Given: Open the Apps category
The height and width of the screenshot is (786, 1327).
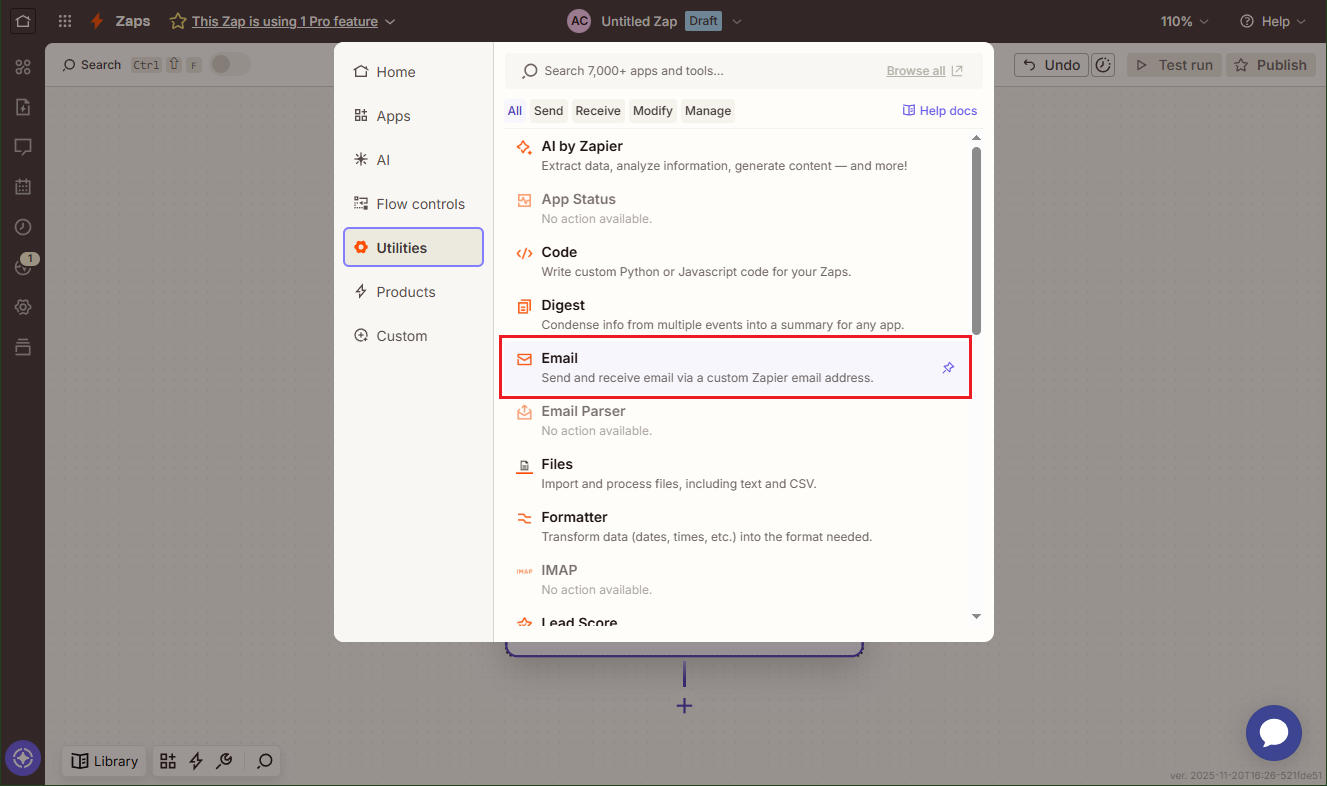Looking at the screenshot, I should 414,116.
